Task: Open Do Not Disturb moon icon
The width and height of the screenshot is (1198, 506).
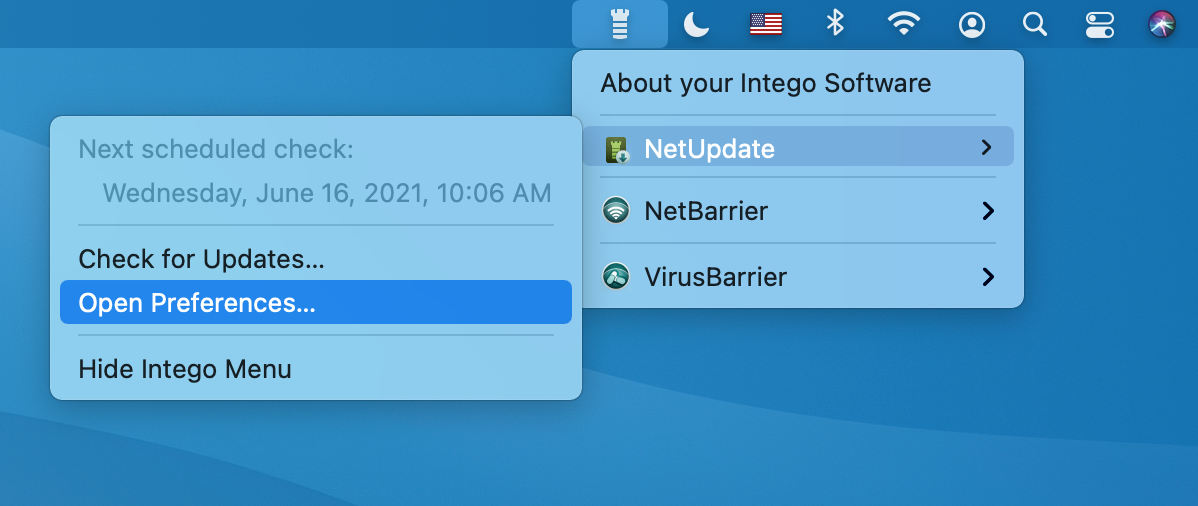Action: coord(695,24)
